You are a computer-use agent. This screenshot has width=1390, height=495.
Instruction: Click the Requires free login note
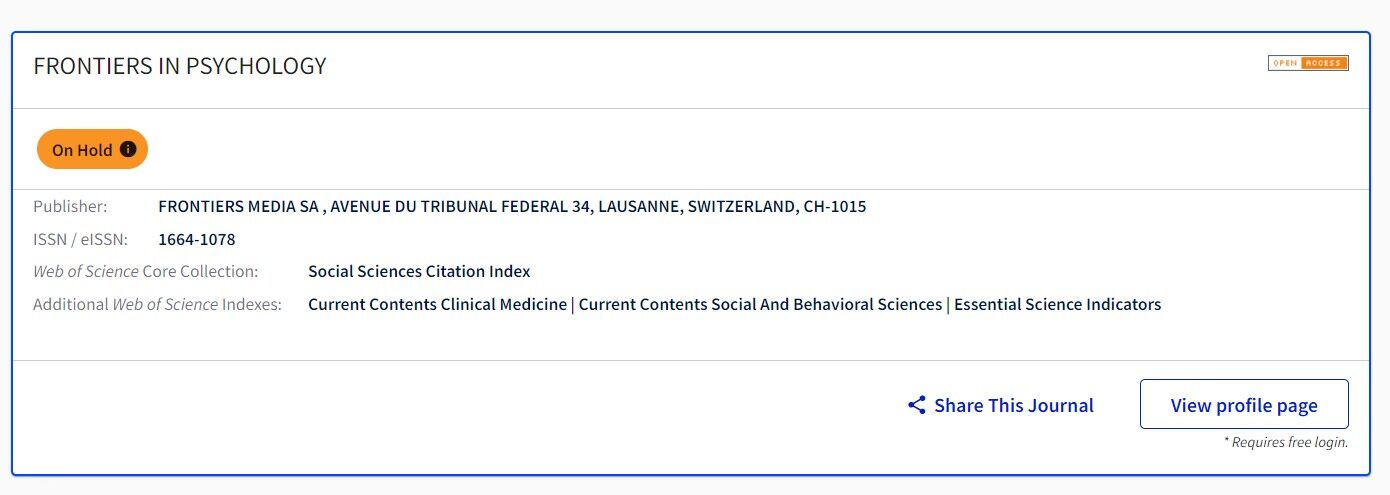pyautogui.click(x=1286, y=442)
